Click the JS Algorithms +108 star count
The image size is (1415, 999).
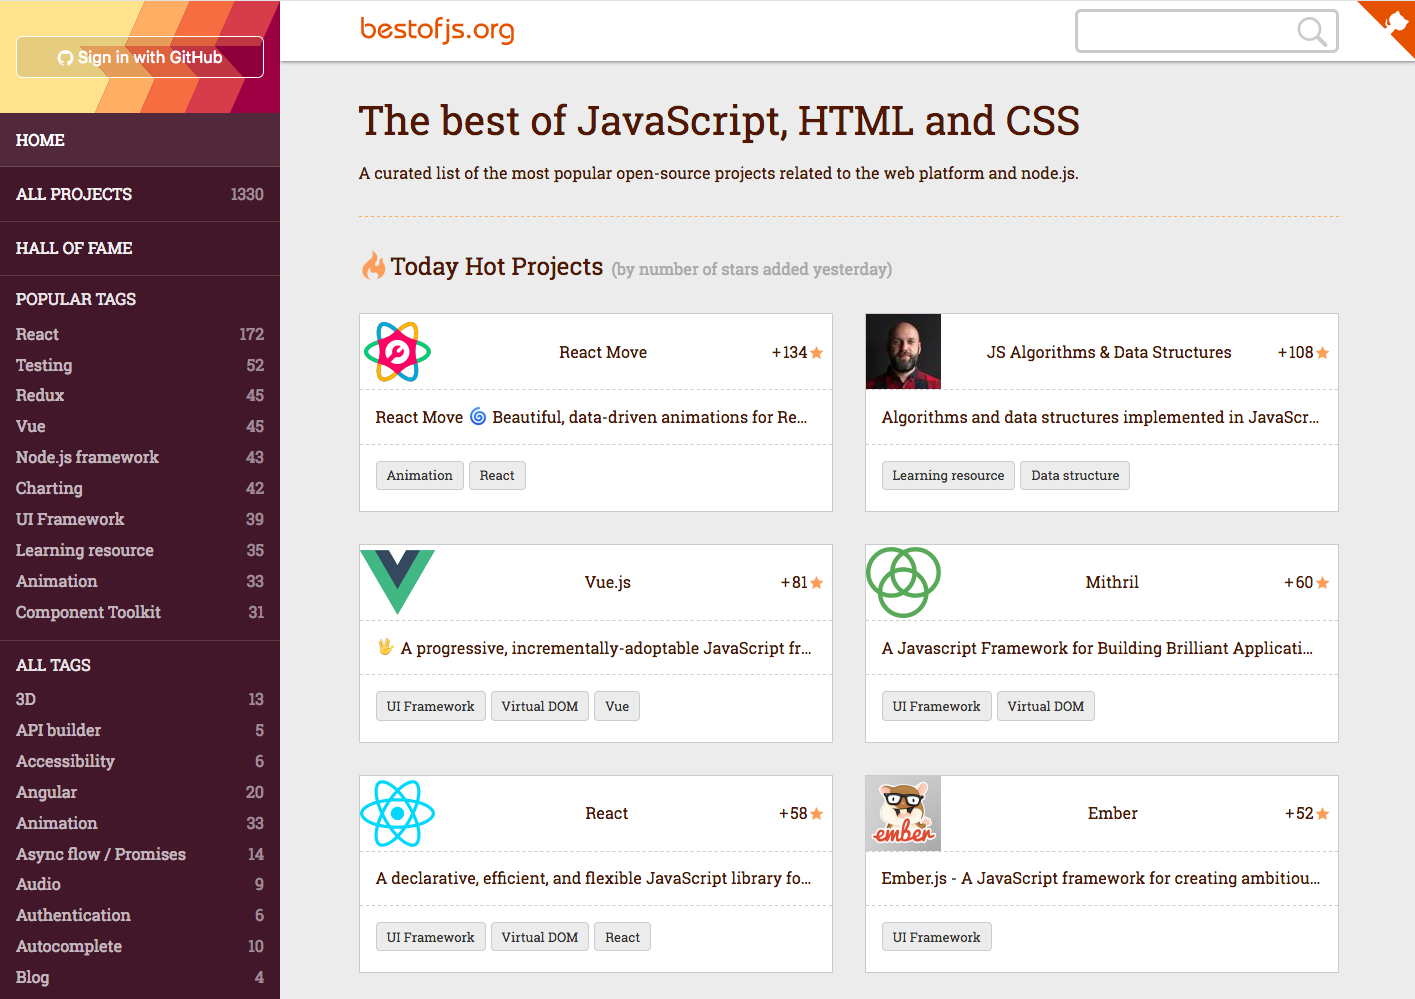coord(1303,352)
